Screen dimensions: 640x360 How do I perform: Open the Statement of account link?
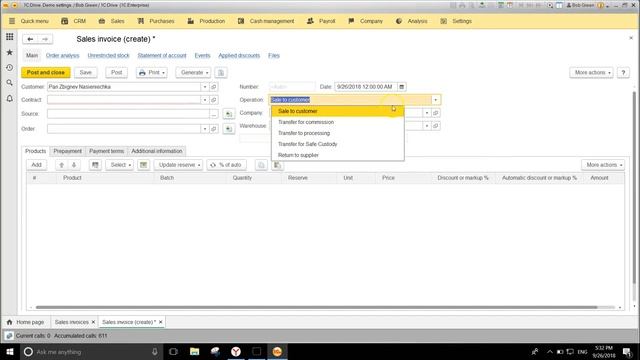(x=162, y=56)
